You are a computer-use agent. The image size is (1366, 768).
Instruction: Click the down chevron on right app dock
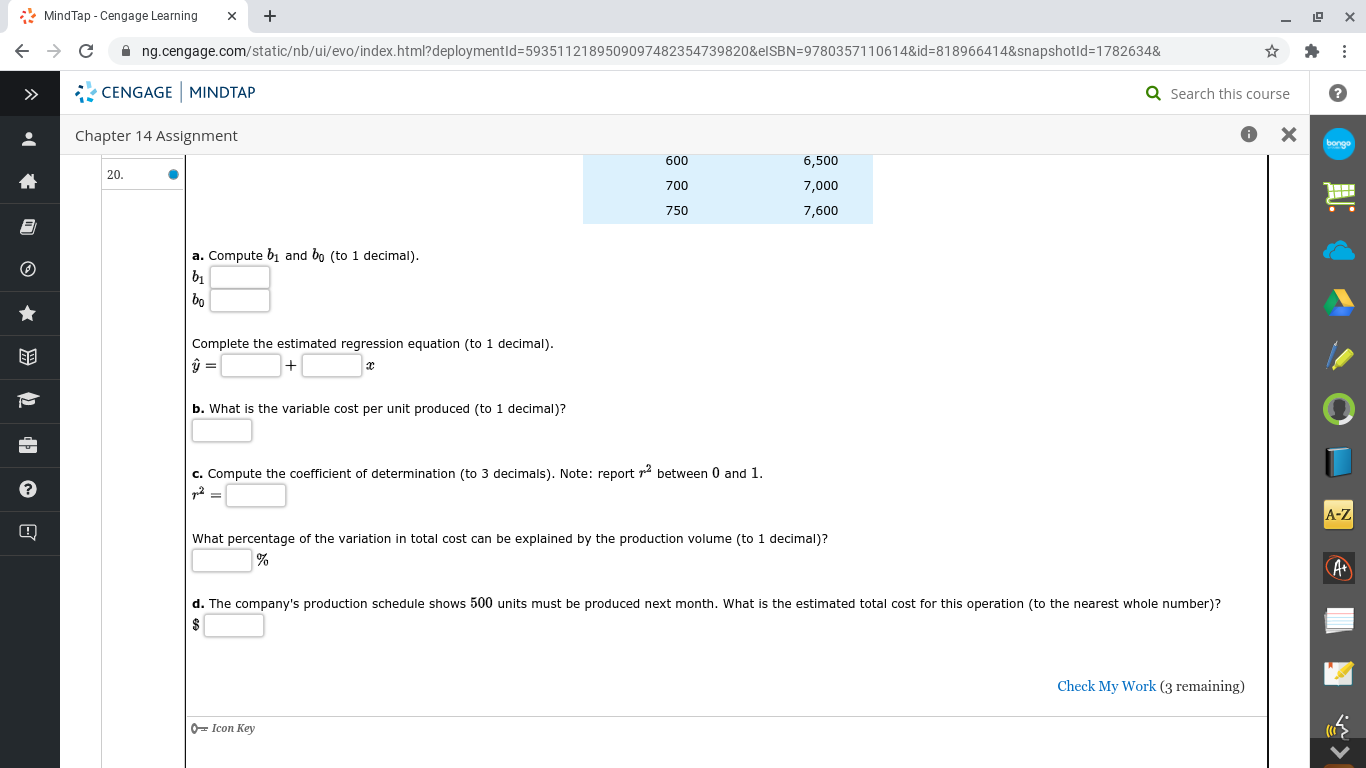tap(1339, 752)
